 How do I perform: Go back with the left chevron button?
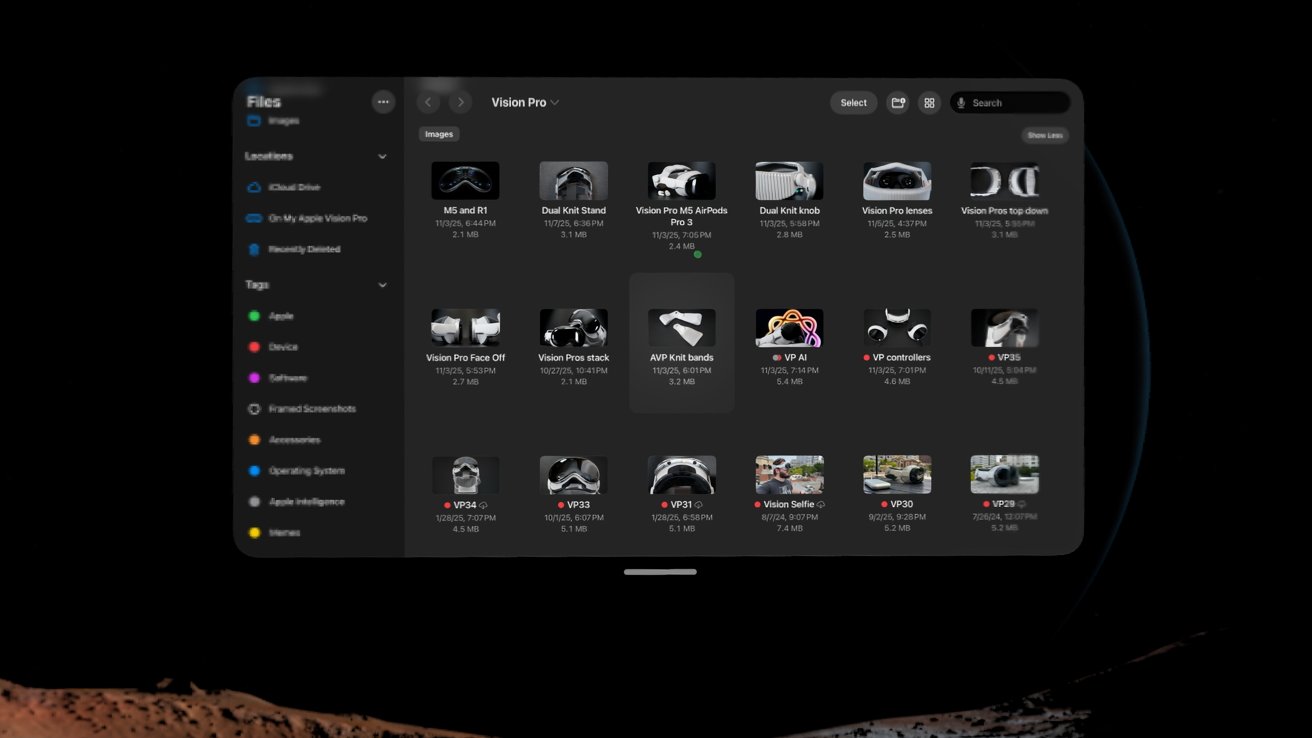pos(428,102)
